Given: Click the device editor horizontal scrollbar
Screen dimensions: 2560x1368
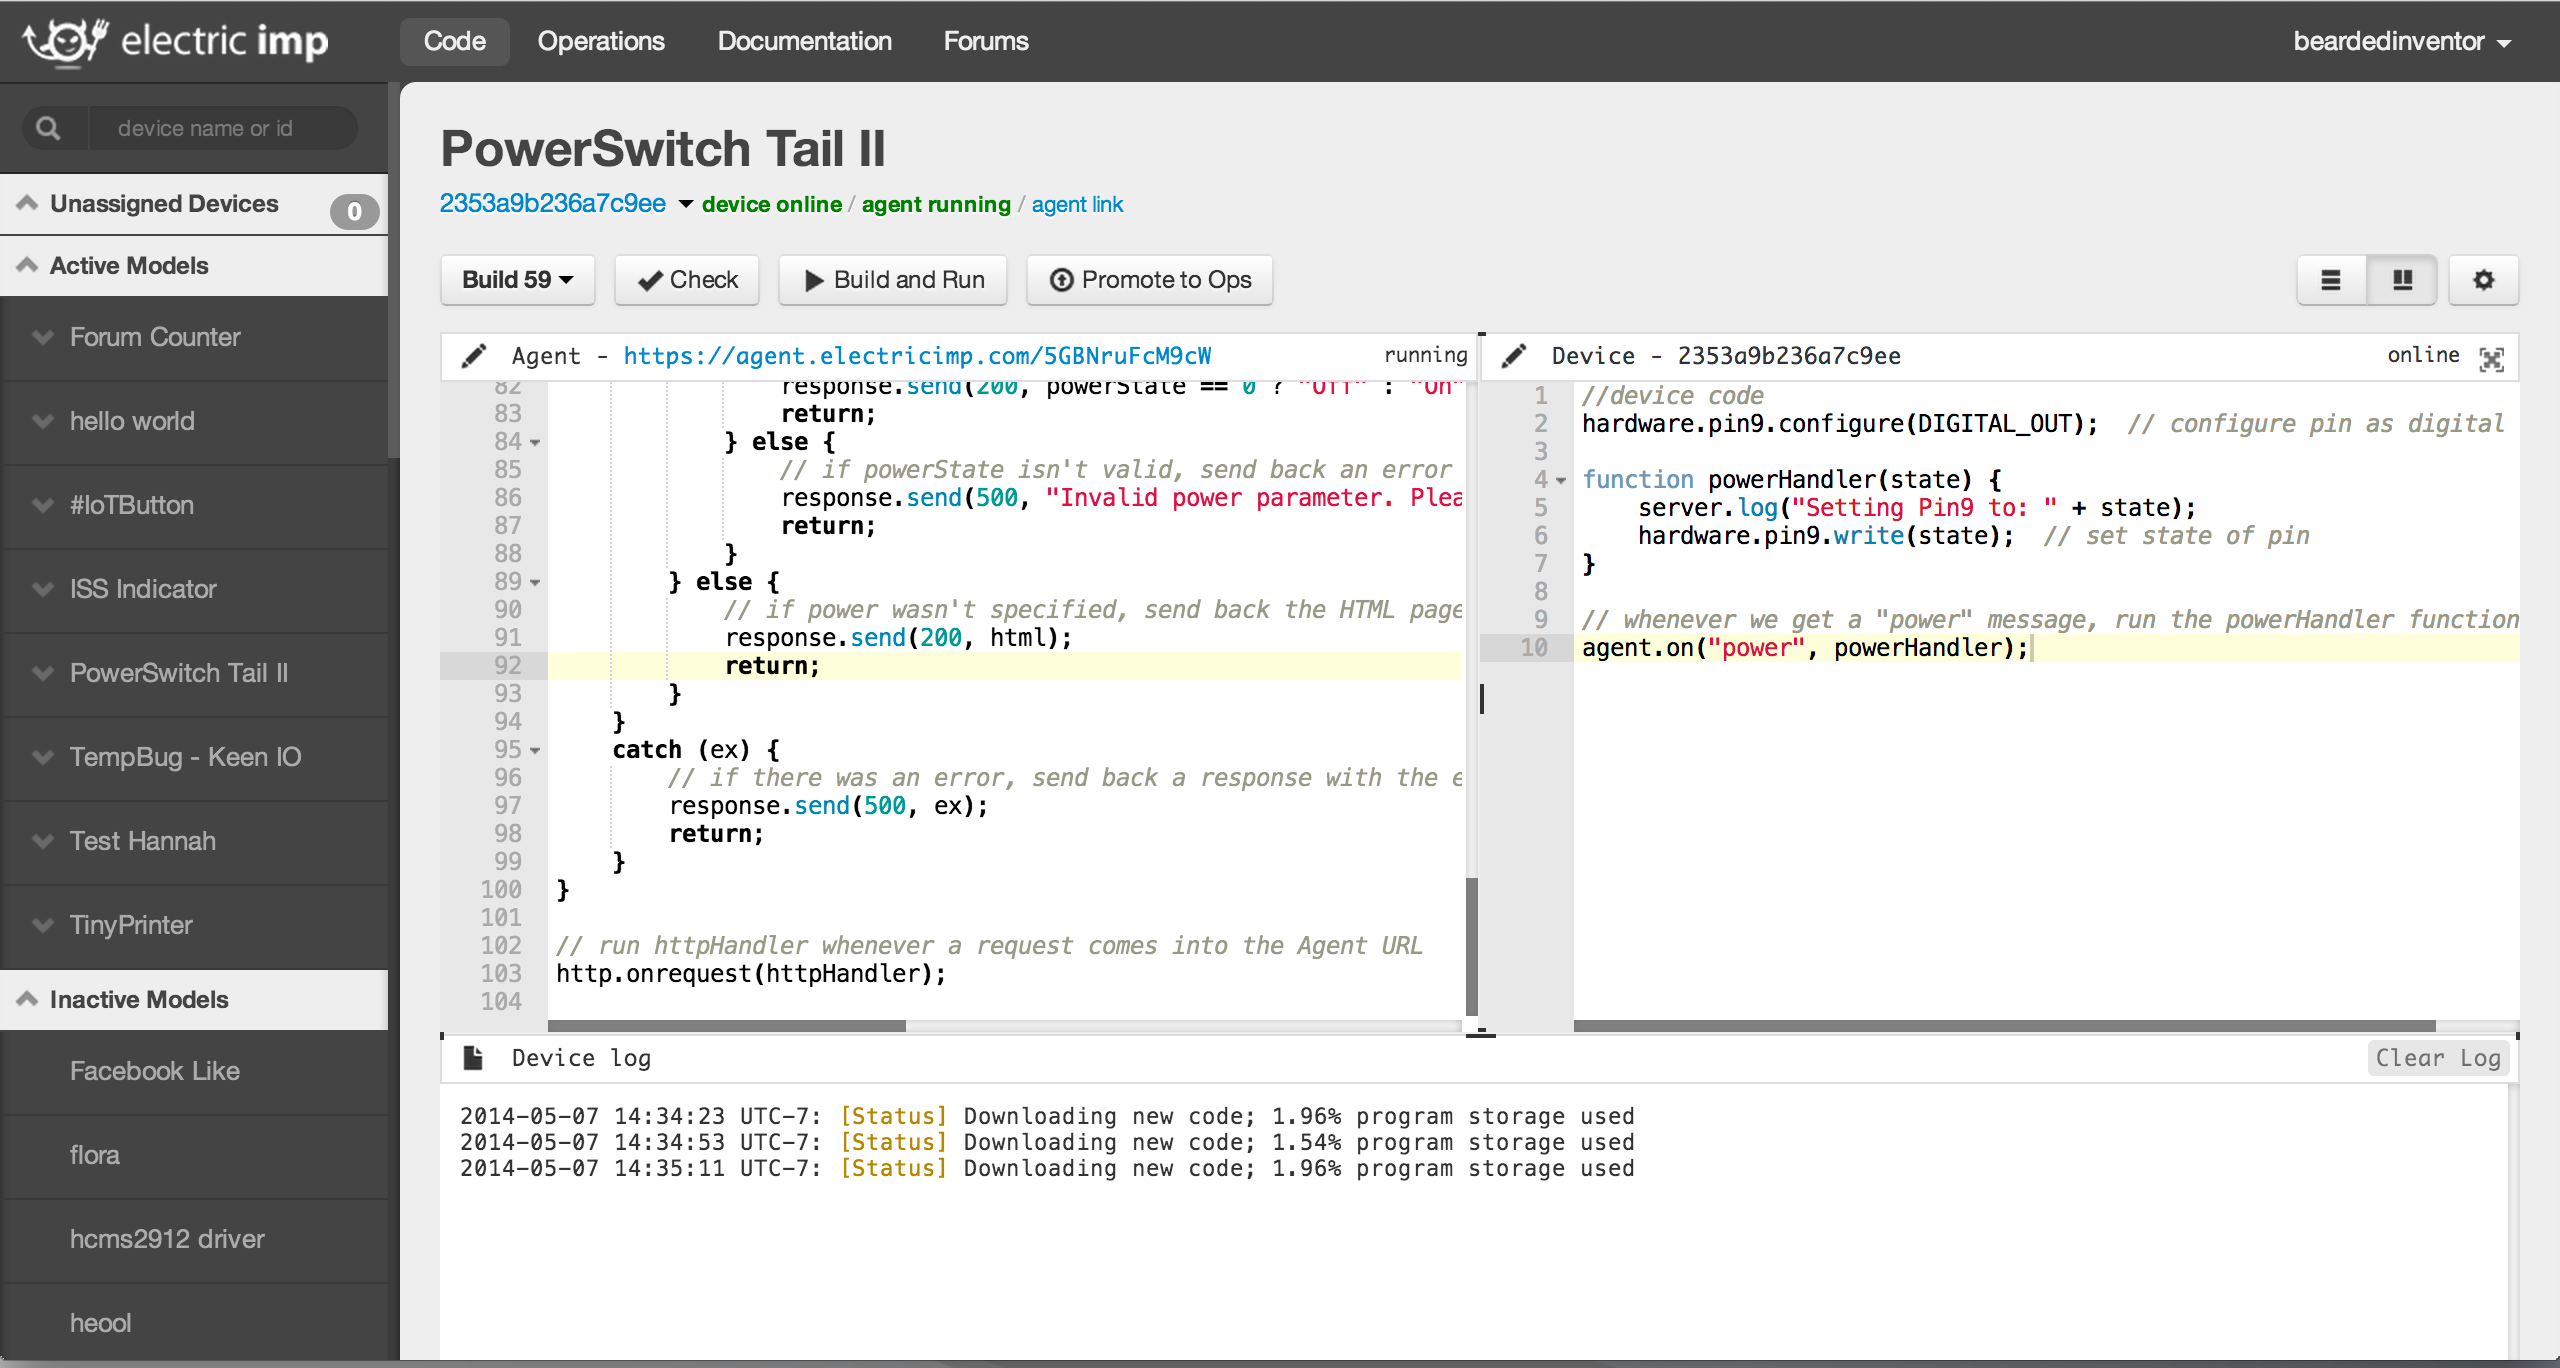Looking at the screenshot, I should 2004,1026.
